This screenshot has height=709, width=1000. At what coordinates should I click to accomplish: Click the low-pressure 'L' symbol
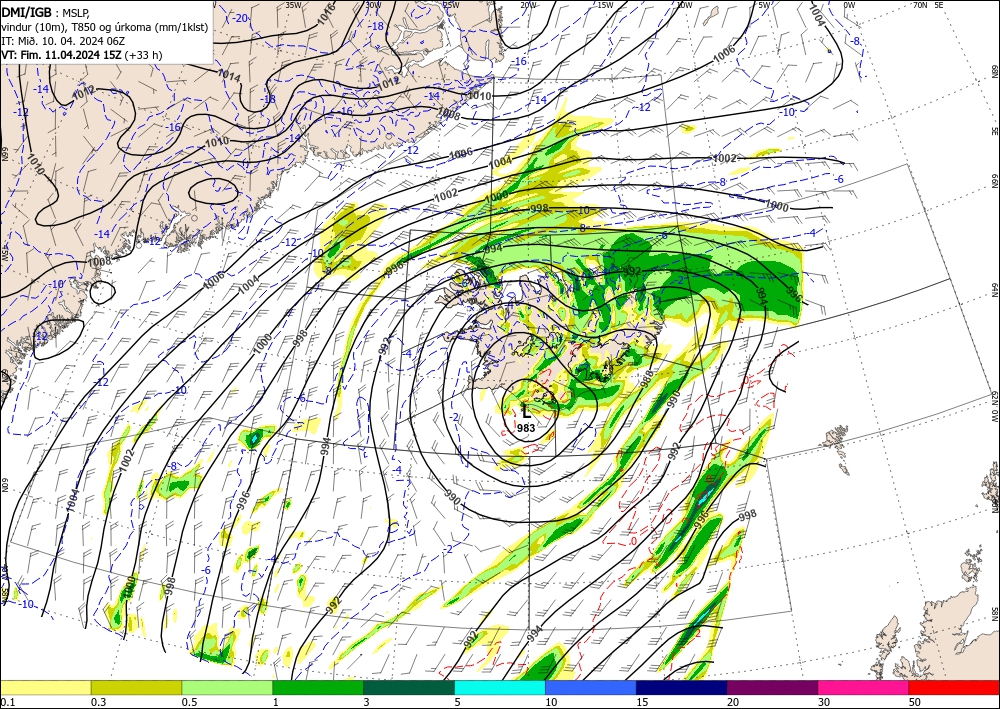click(x=526, y=411)
